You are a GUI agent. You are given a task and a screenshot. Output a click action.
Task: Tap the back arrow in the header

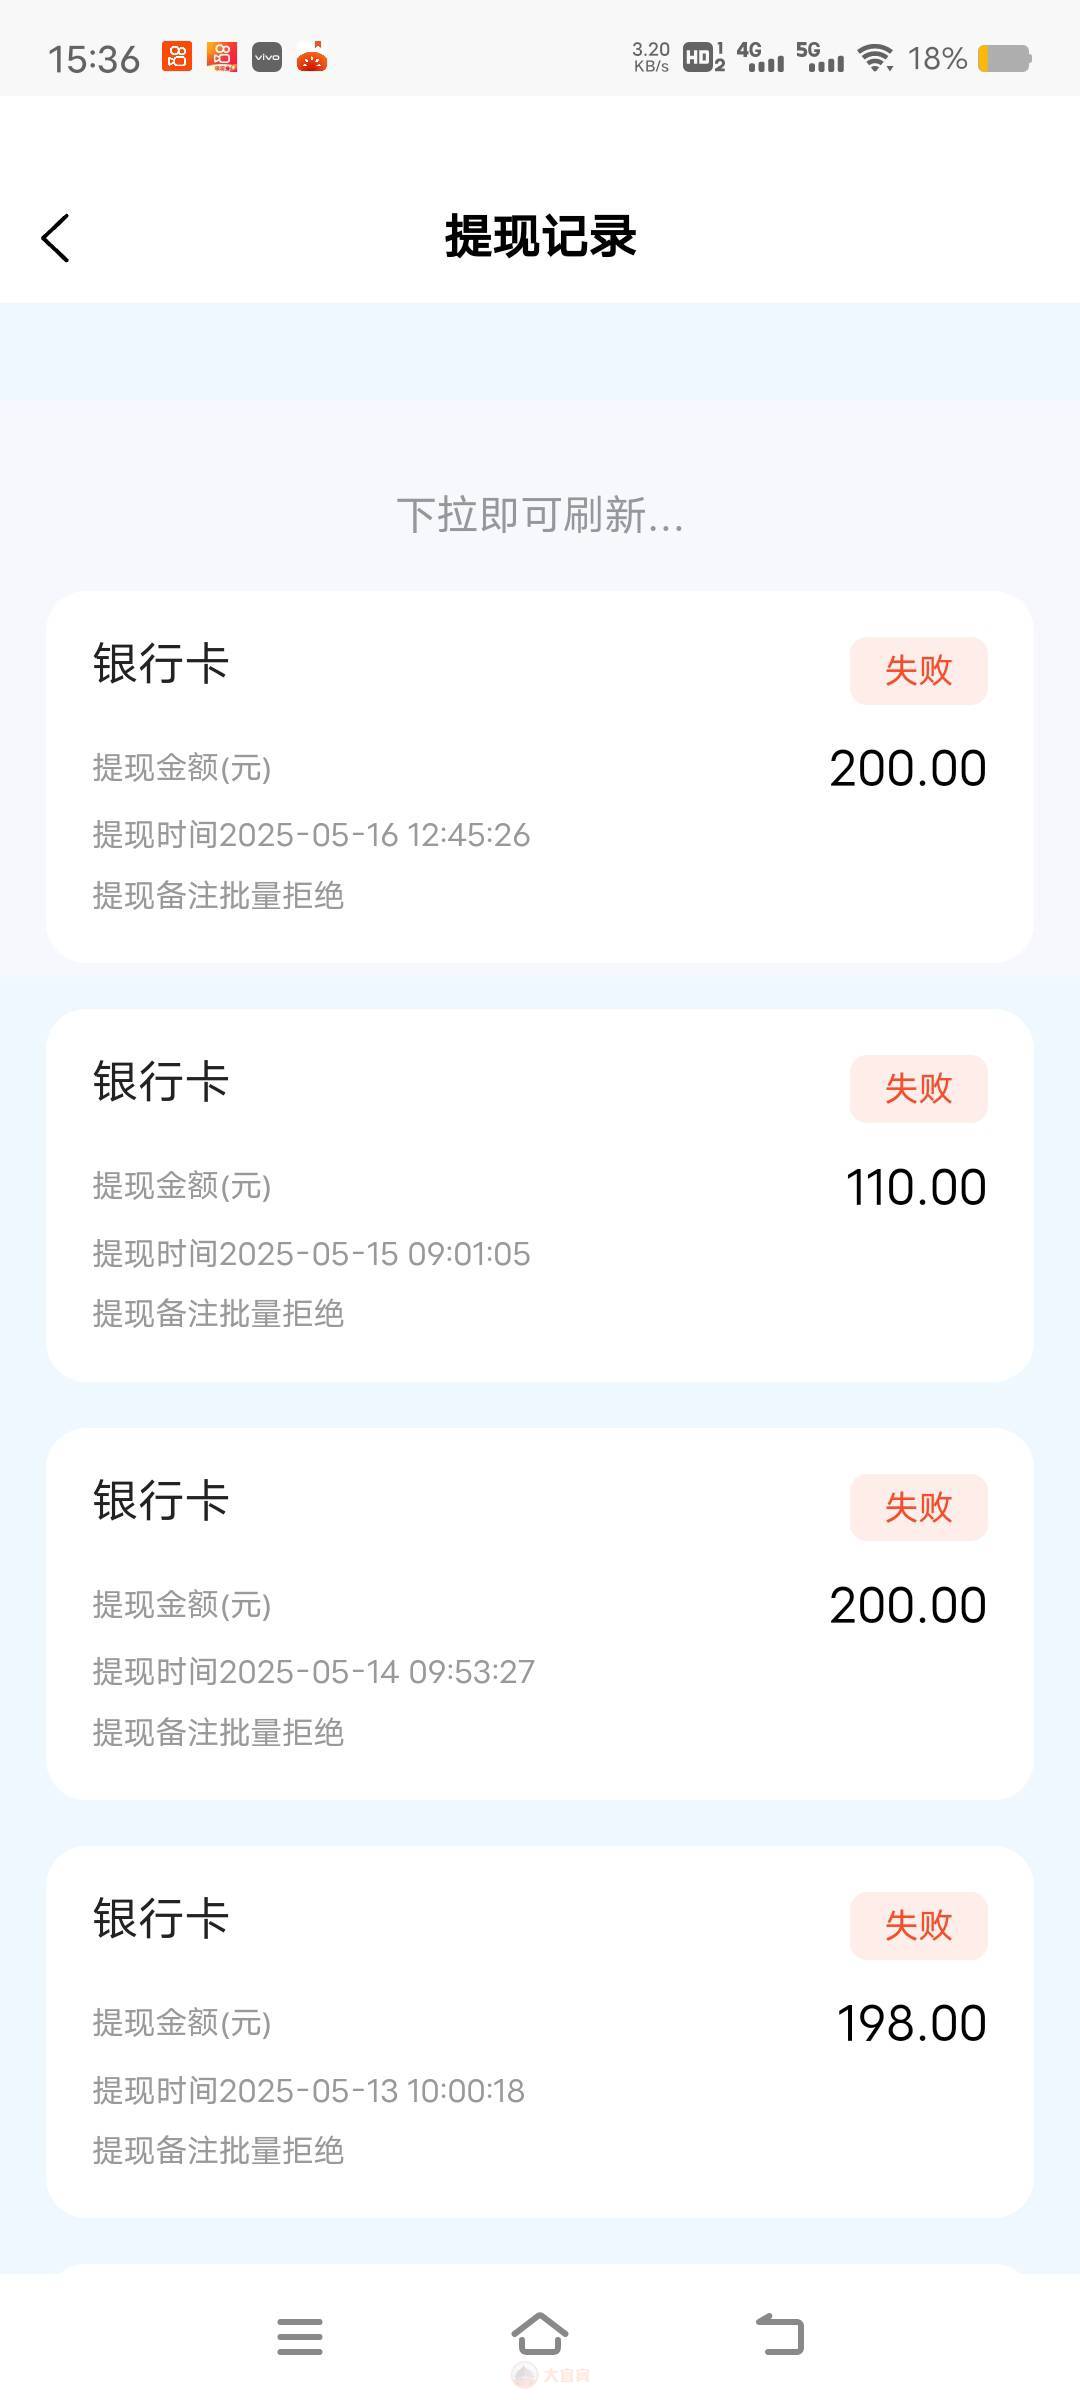(x=56, y=238)
